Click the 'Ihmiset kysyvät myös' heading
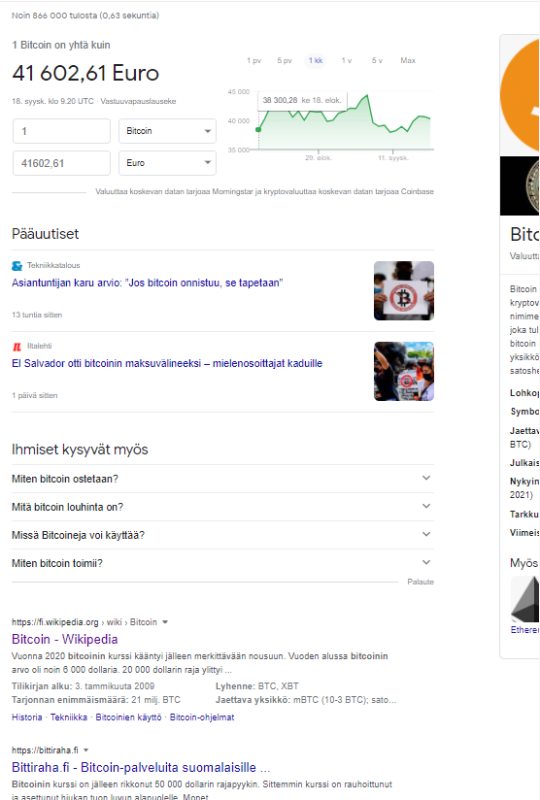540x800 pixels. (x=80, y=449)
